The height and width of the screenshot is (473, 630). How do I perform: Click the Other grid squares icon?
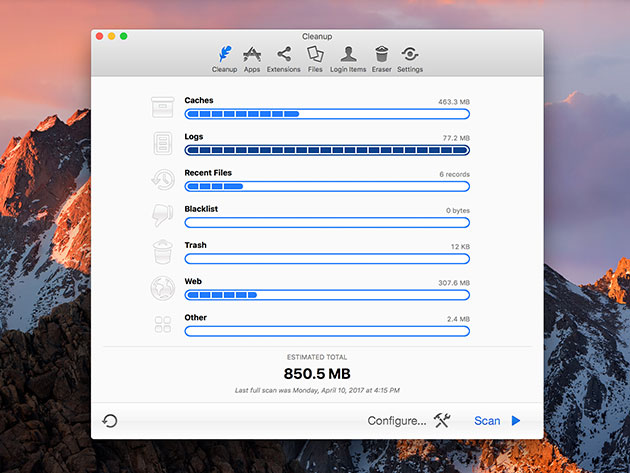click(163, 324)
